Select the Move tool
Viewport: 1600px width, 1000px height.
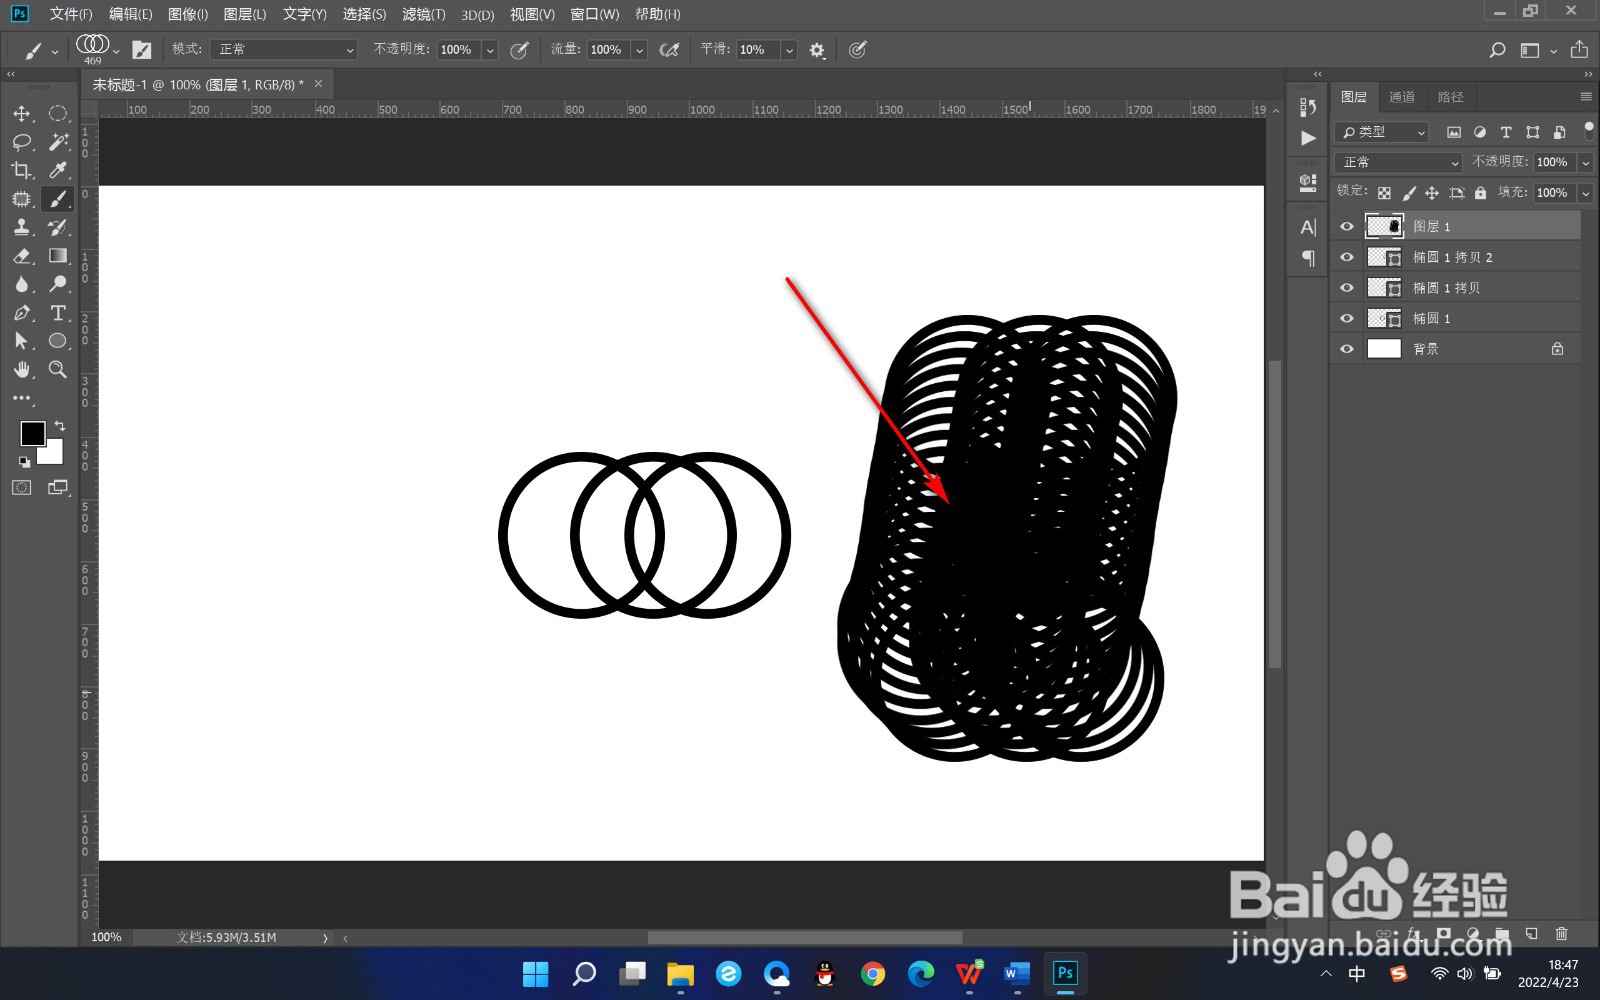(x=22, y=114)
